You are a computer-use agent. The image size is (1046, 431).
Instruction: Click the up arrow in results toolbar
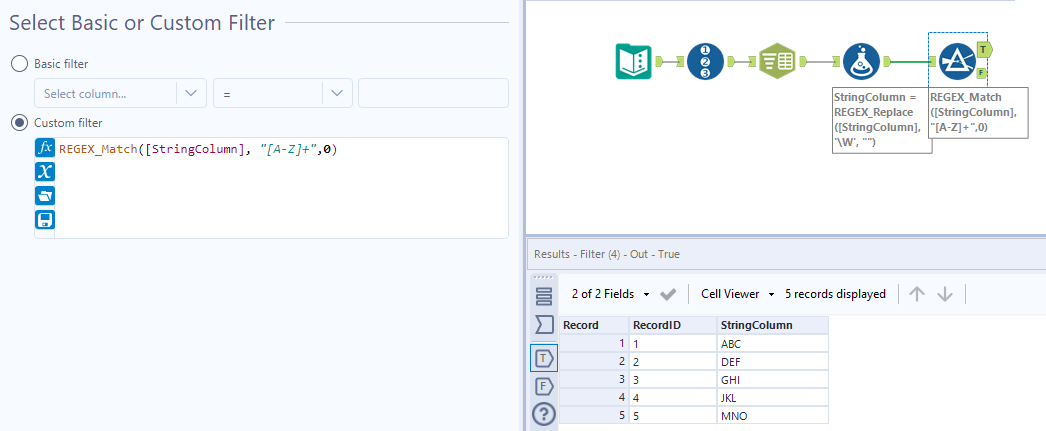click(x=917, y=294)
